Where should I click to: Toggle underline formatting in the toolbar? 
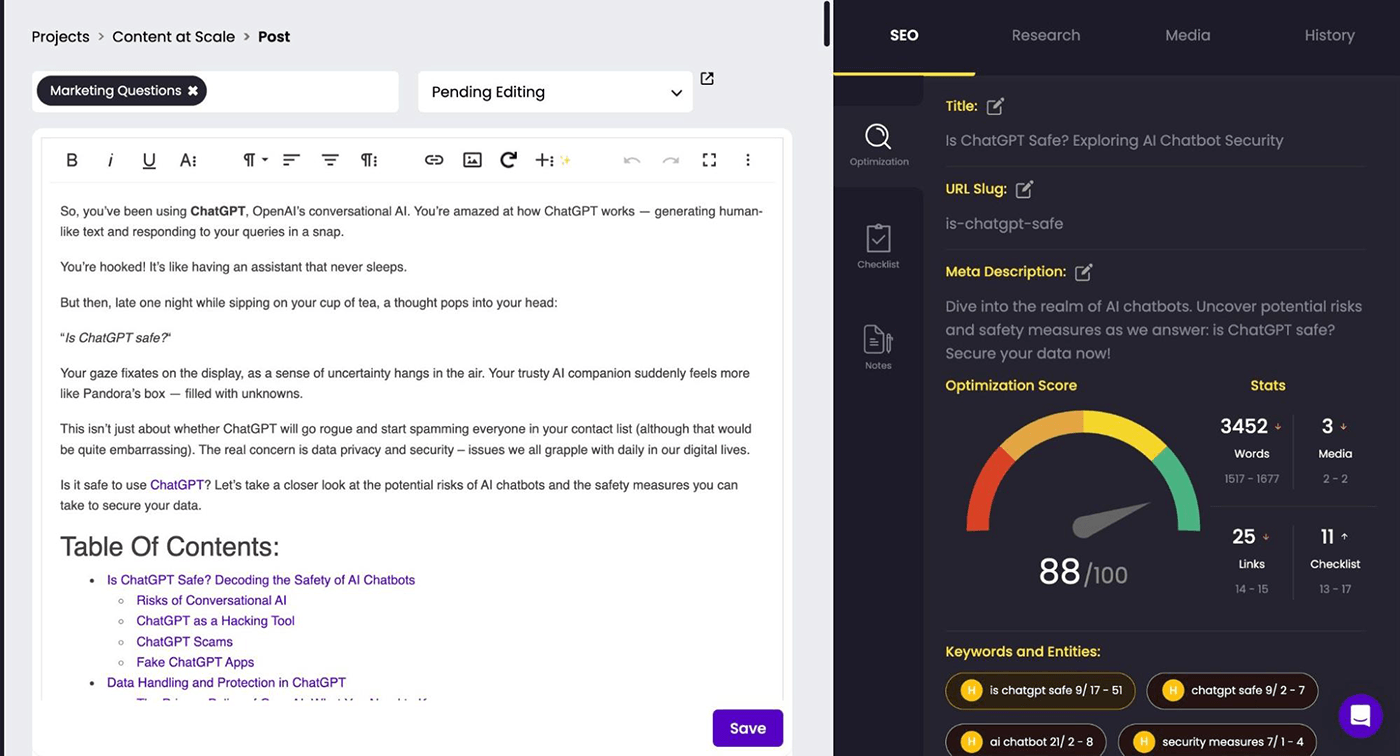click(x=149, y=160)
